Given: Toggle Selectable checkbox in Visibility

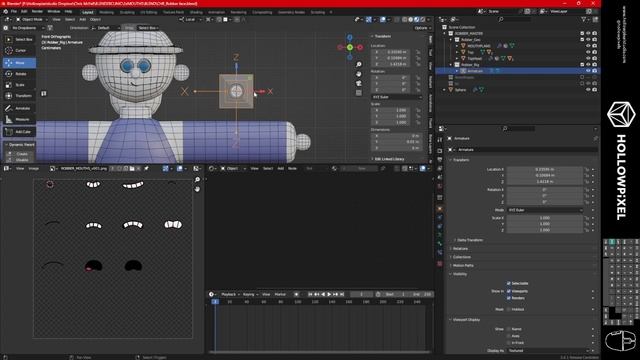Looking at the screenshot, I should tap(509, 283).
